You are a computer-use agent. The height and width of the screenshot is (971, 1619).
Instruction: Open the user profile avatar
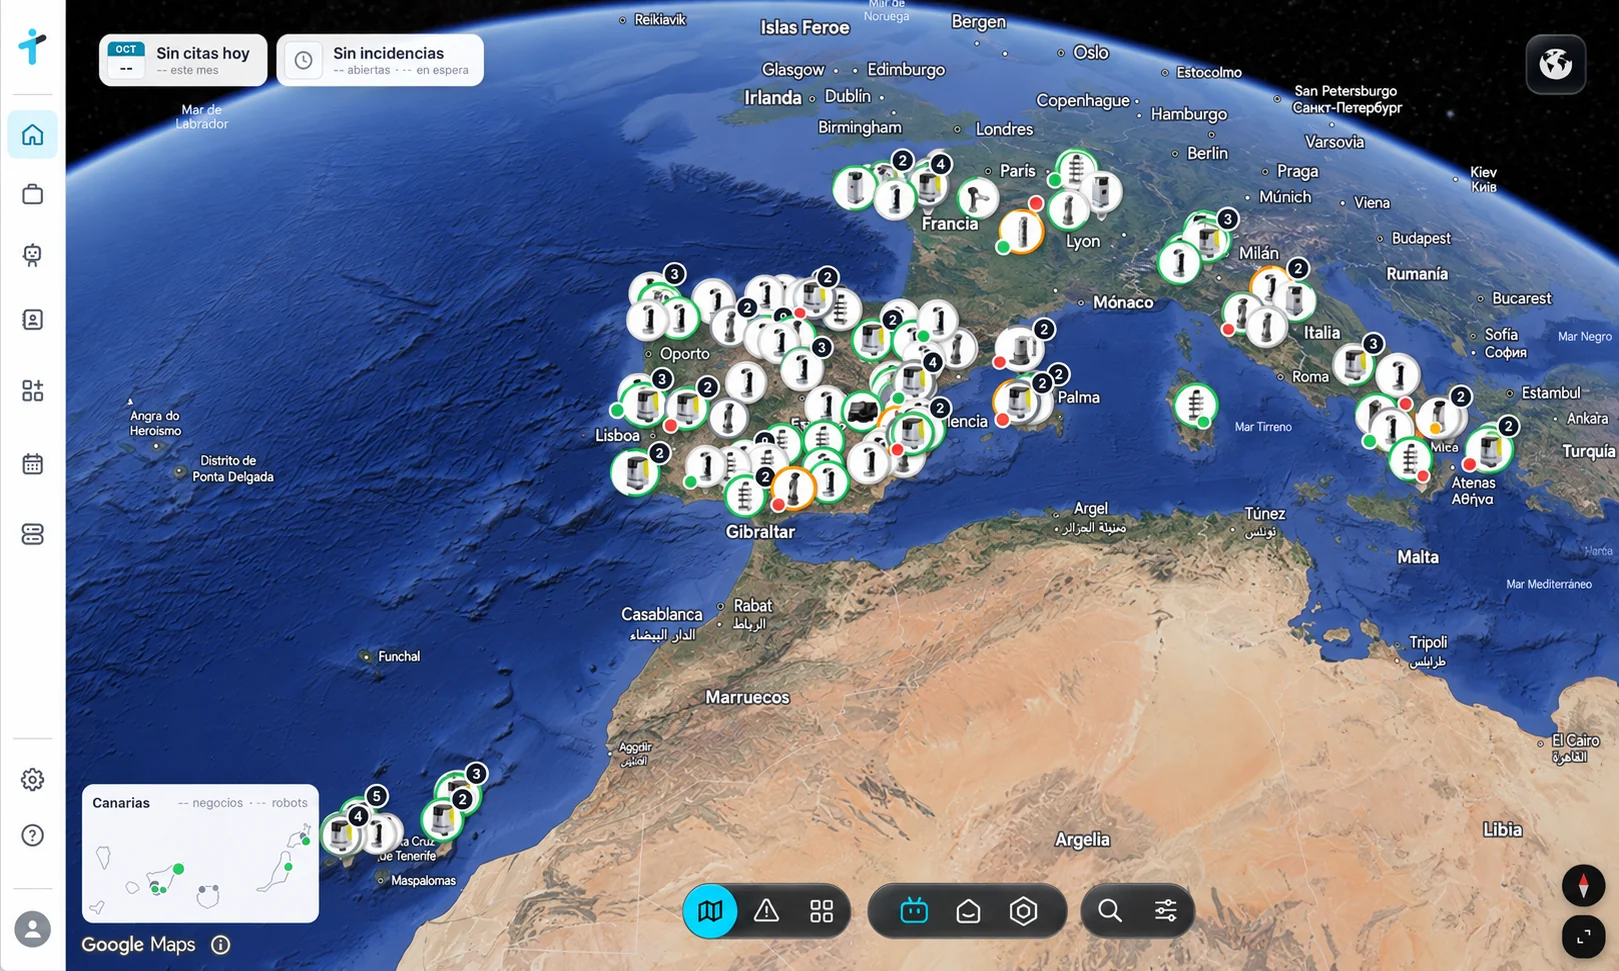(32, 929)
